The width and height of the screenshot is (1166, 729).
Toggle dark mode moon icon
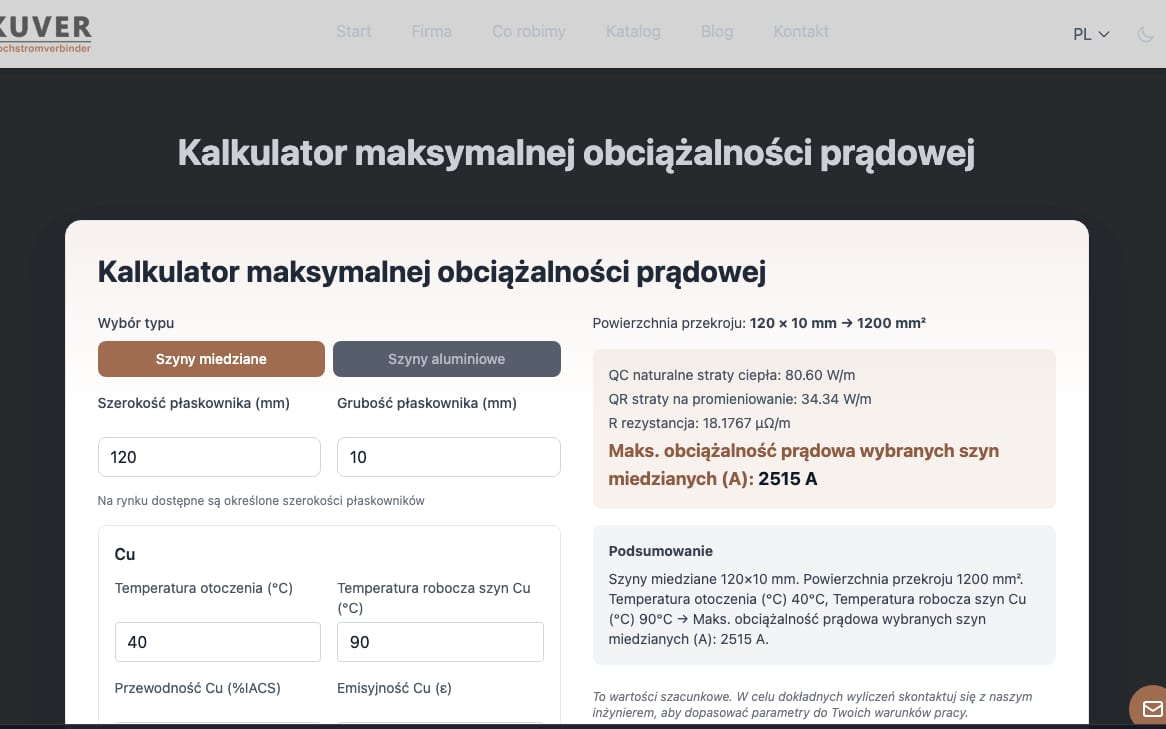[x=1145, y=34]
